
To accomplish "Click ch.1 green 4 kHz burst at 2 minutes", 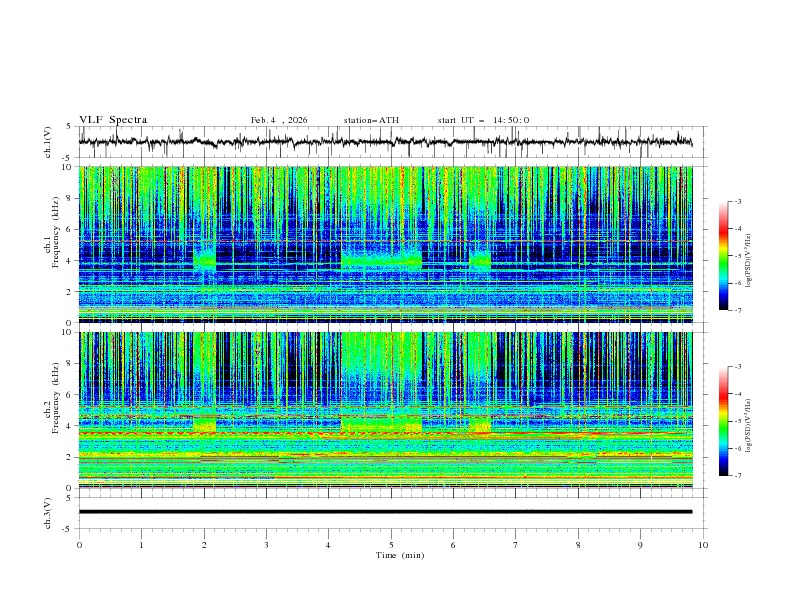I will (205, 260).
